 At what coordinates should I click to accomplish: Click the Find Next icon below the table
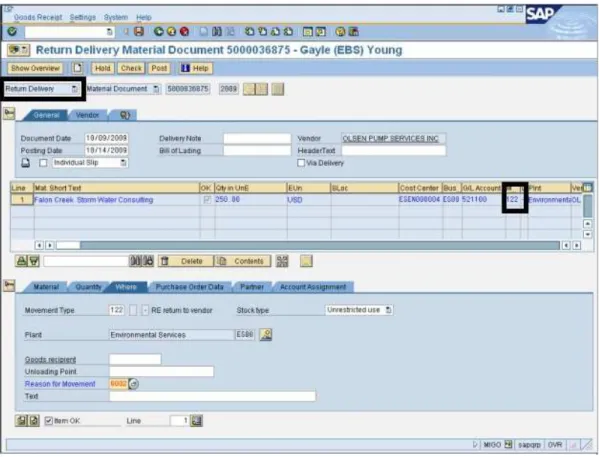coord(148,261)
